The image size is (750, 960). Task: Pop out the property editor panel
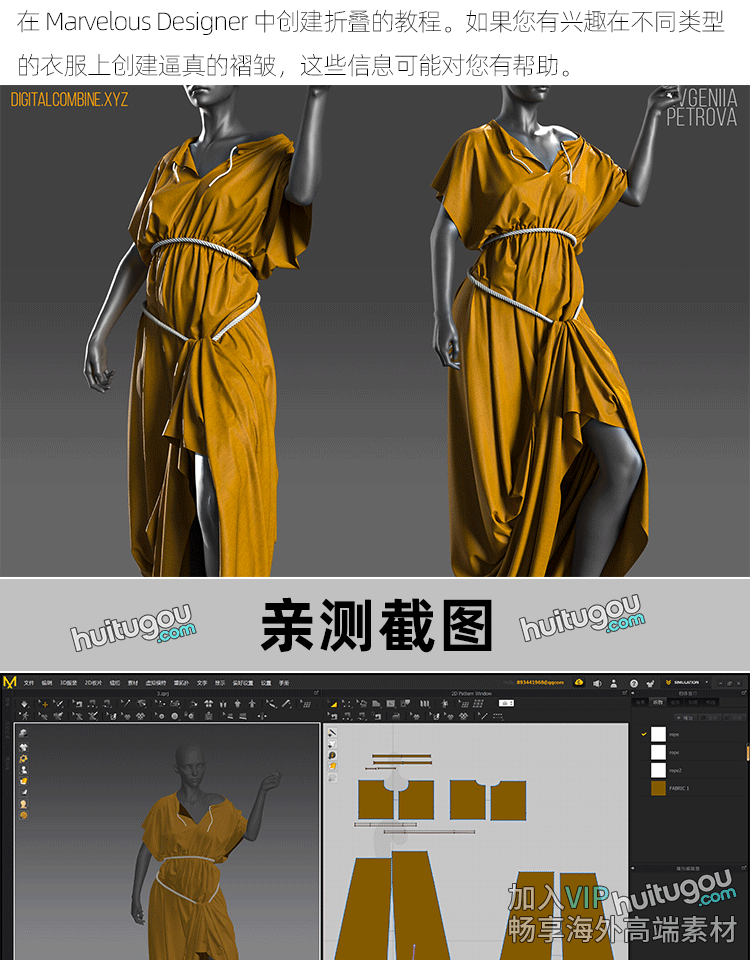(743, 868)
